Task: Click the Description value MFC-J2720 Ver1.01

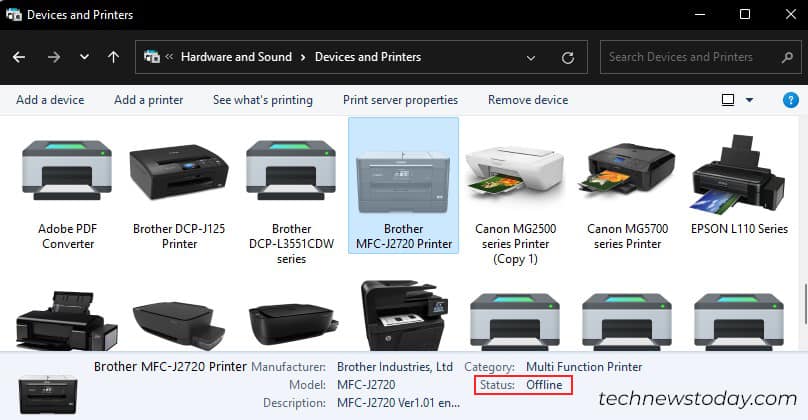Action: (x=398, y=403)
